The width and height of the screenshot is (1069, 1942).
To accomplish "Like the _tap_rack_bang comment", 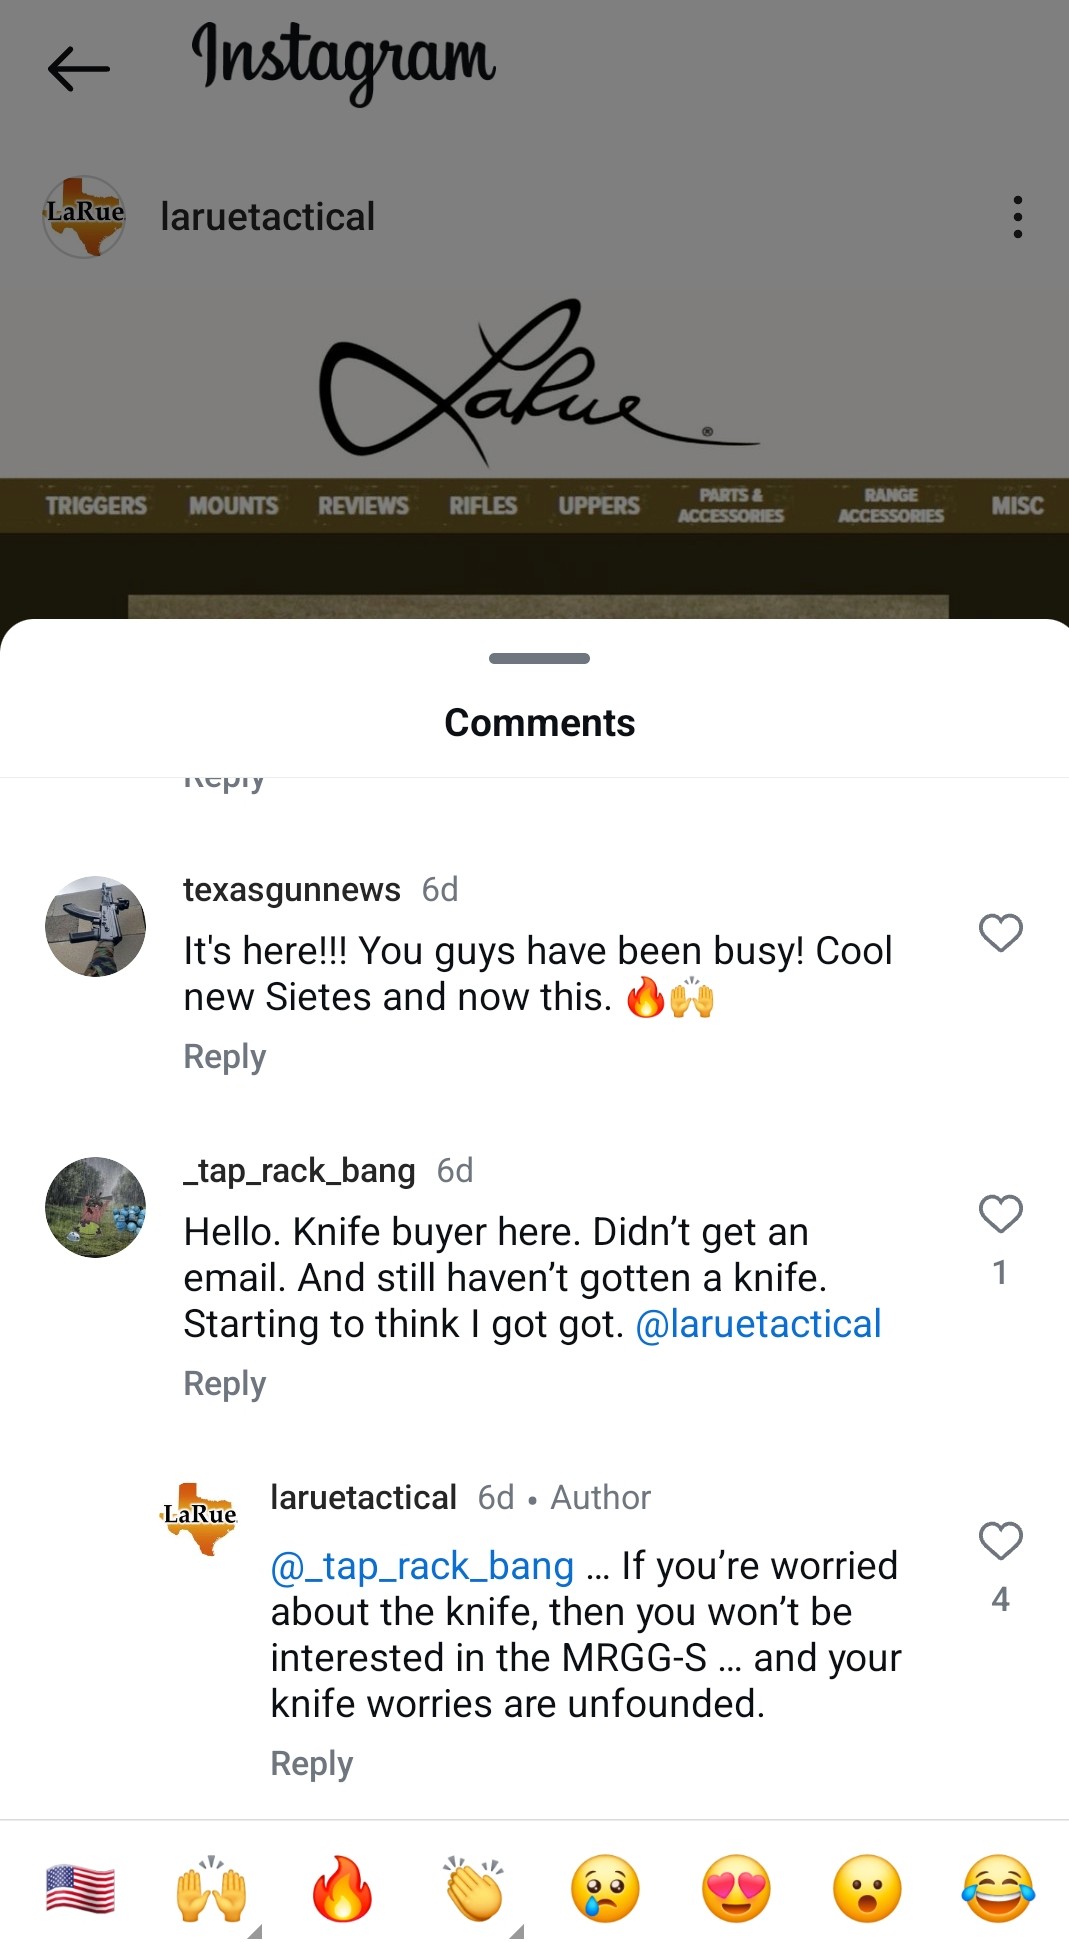I will 1000,1214.
